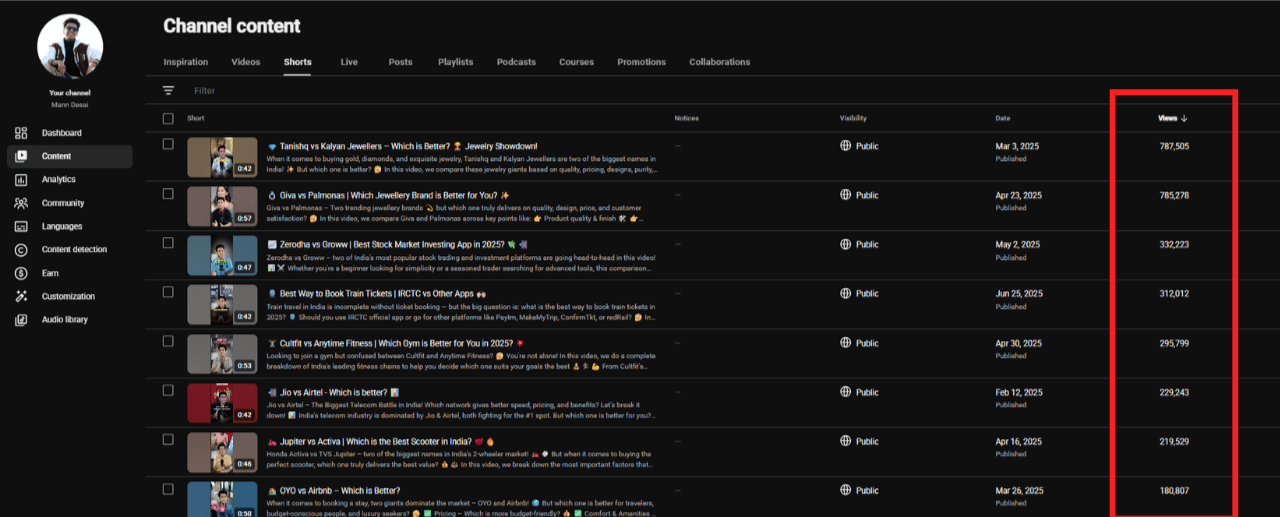Check the Best Way to Book Train Tickets row
The image size is (1280, 517).
point(168,292)
